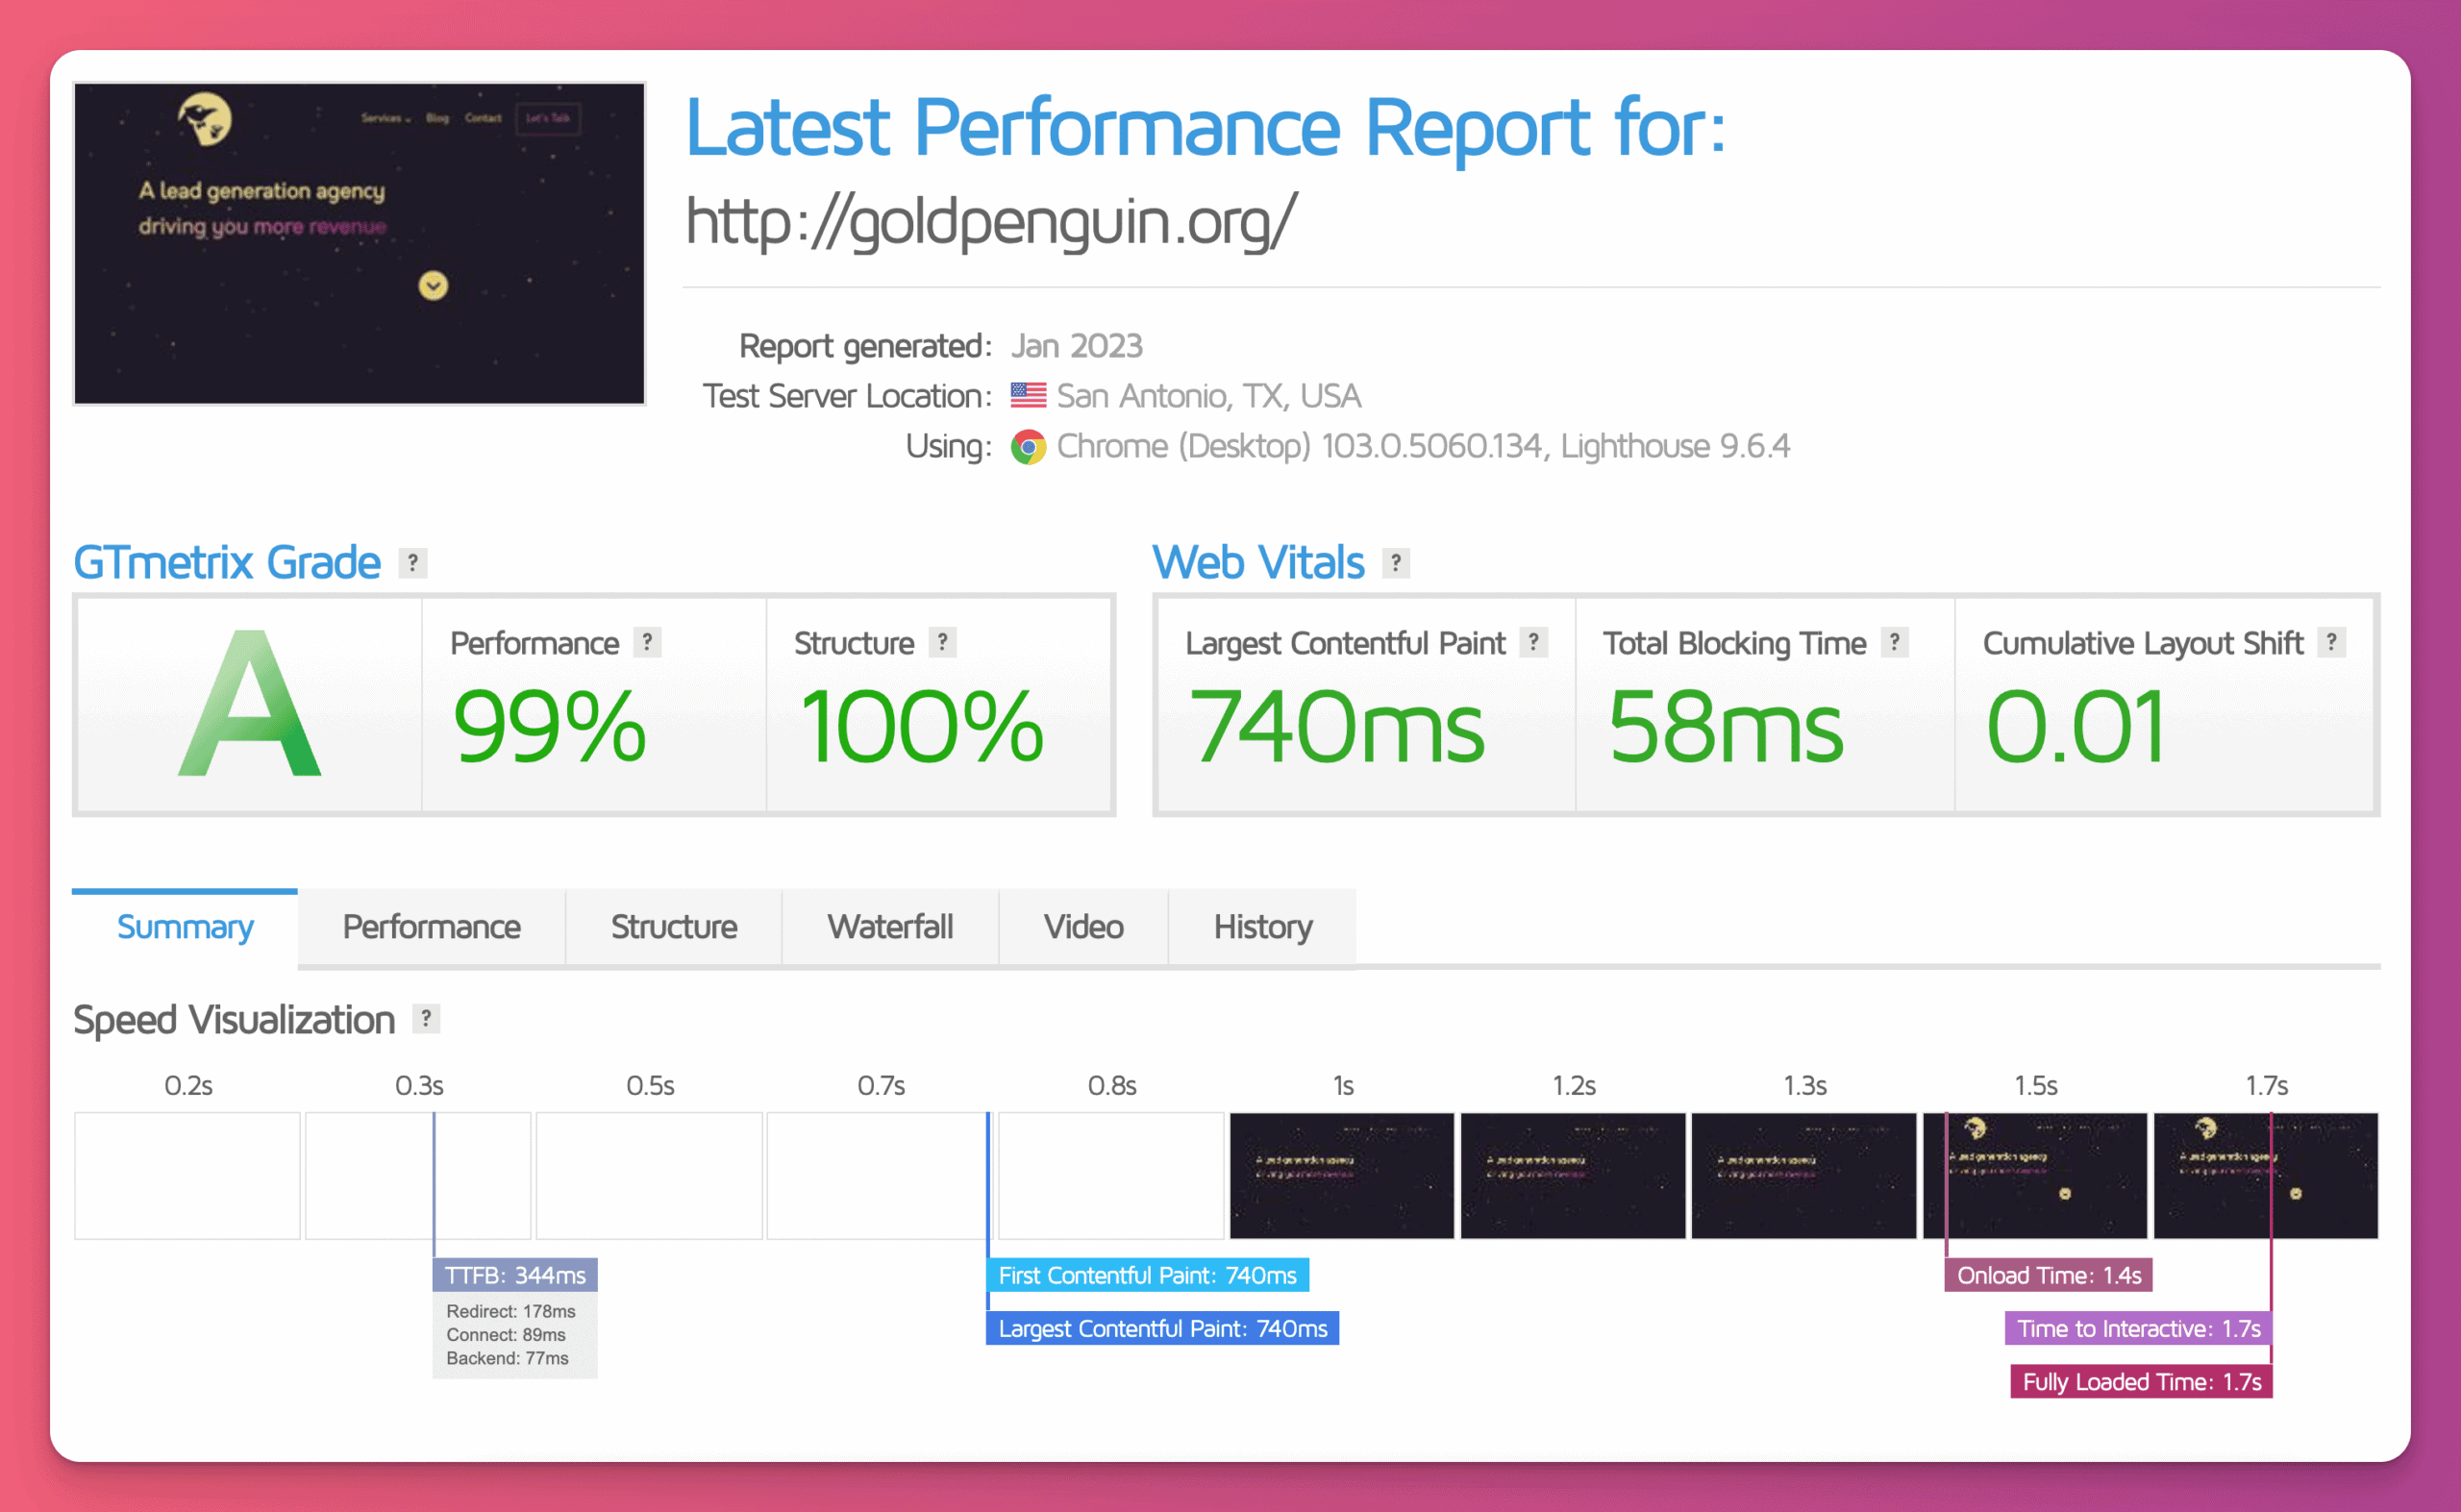
Task: Click the letter A grade
Action: pos(250,703)
